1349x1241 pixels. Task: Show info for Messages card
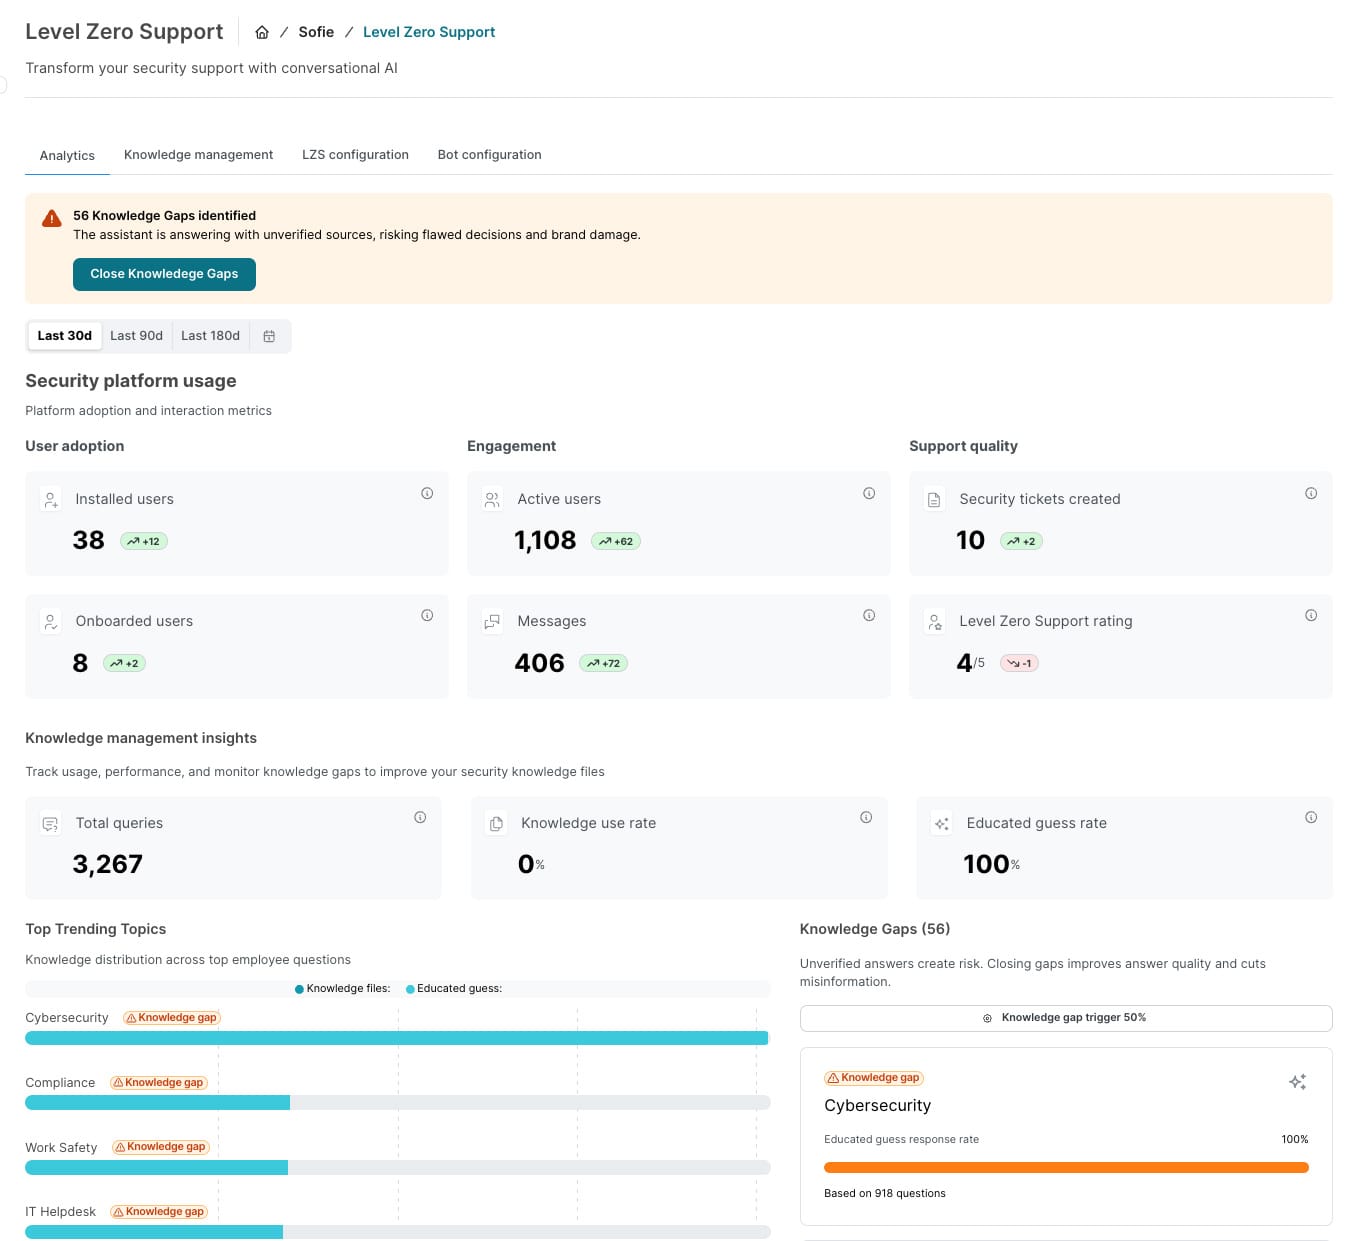click(869, 615)
